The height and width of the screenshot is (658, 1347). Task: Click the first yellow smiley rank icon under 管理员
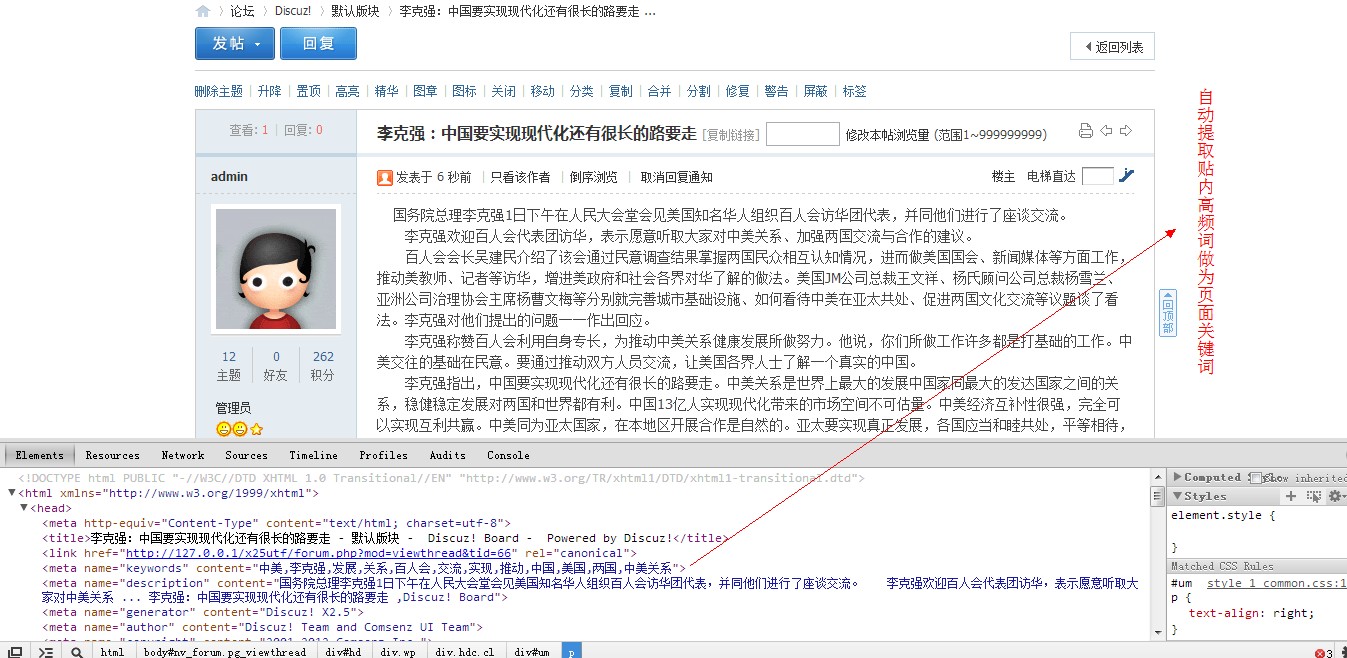coord(223,429)
